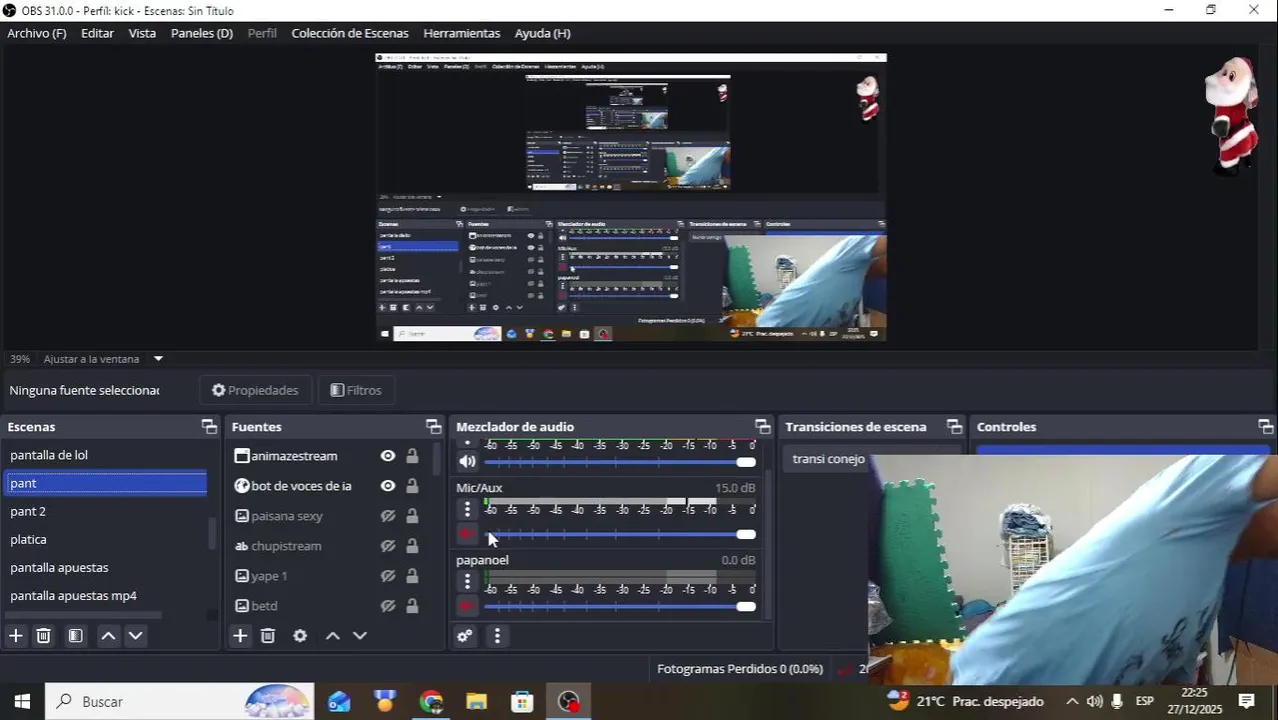This screenshot has height=720, width=1278.
Task: Undock the Escenas panel
Action: pyautogui.click(x=209, y=427)
